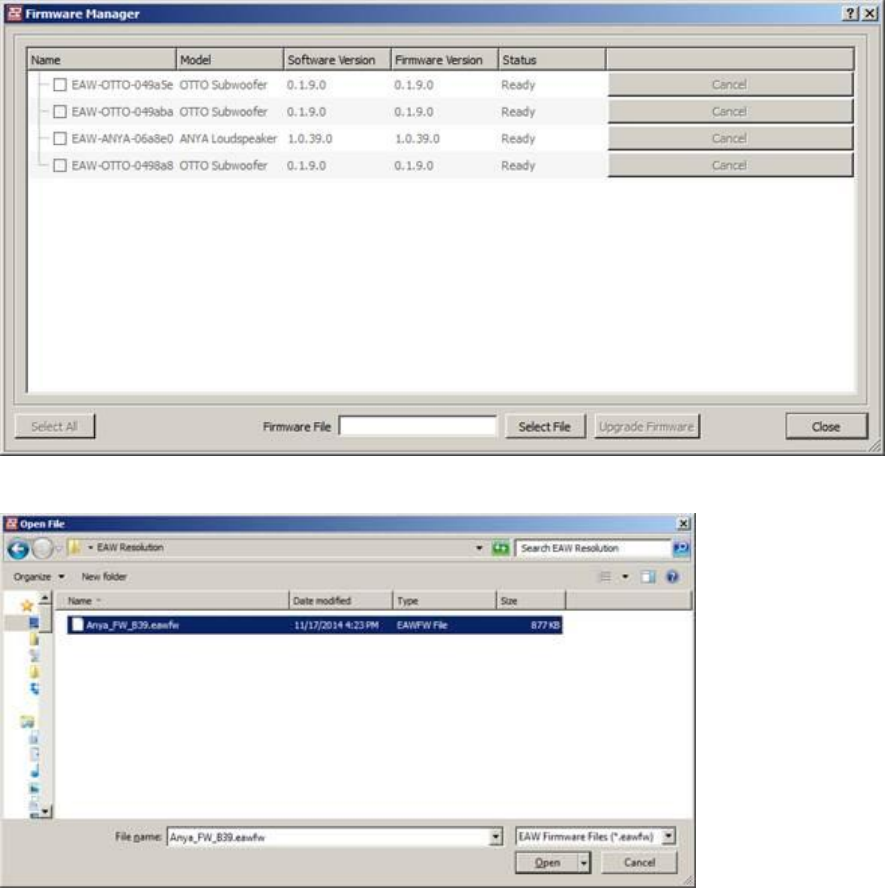Click the navigation pane scroll down arrow
This screenshot has height=888, width=885.
click(45, 812)
